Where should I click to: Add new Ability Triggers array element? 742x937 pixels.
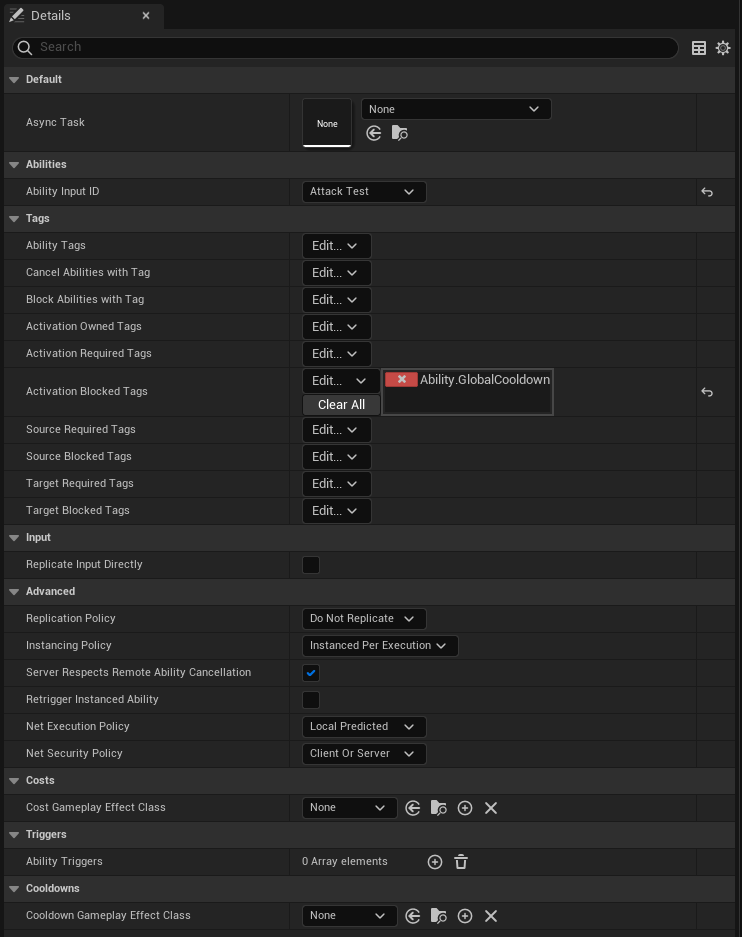pos(435,862)
